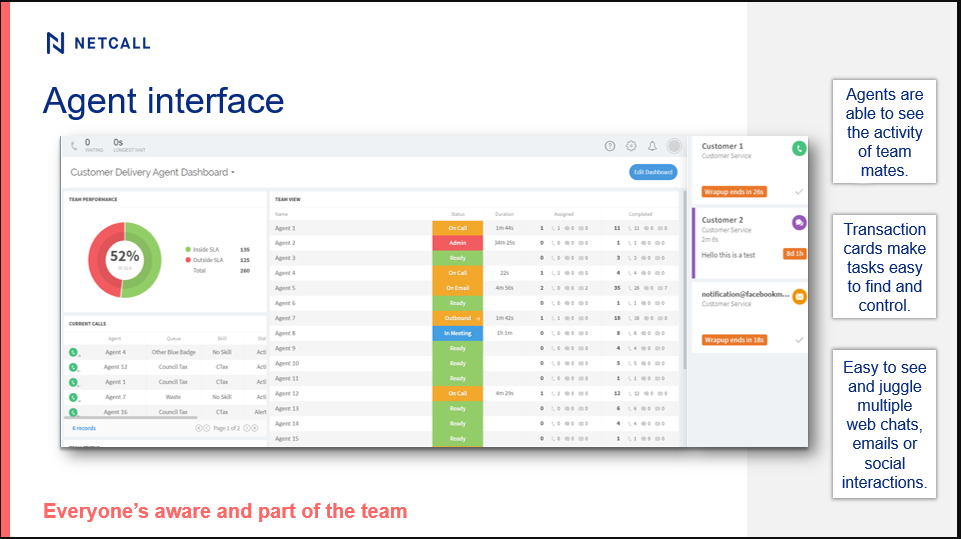961x539 pixels.
Task: Click Agent 10 name in Team View
Action: point(287,364)
